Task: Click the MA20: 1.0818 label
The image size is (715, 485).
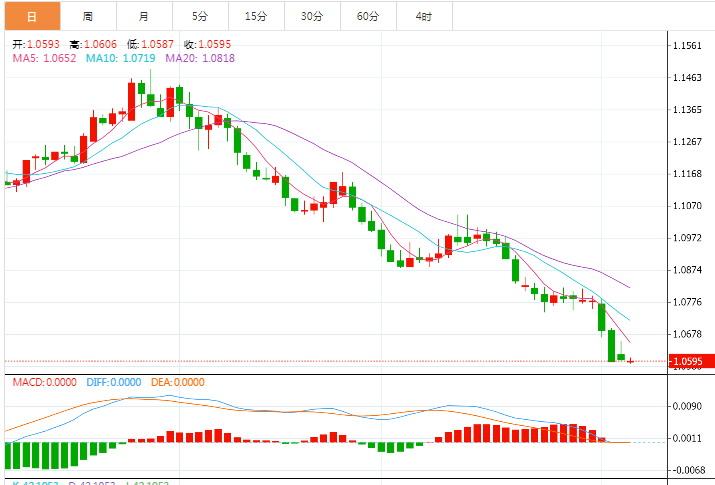Action: (x=200, y=58)
